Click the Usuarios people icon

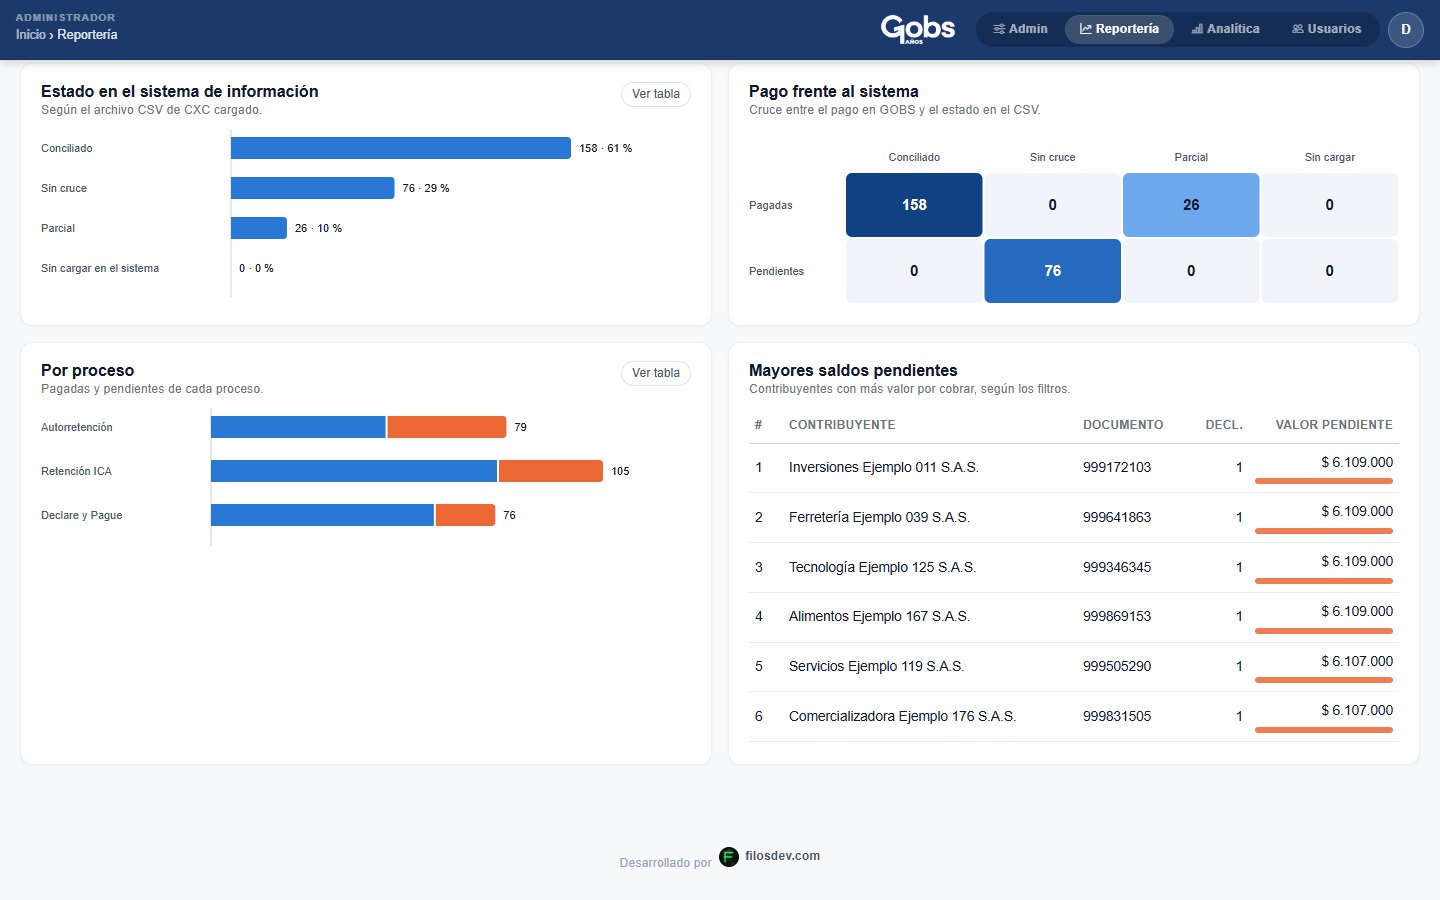click(x=1298, y=29)
